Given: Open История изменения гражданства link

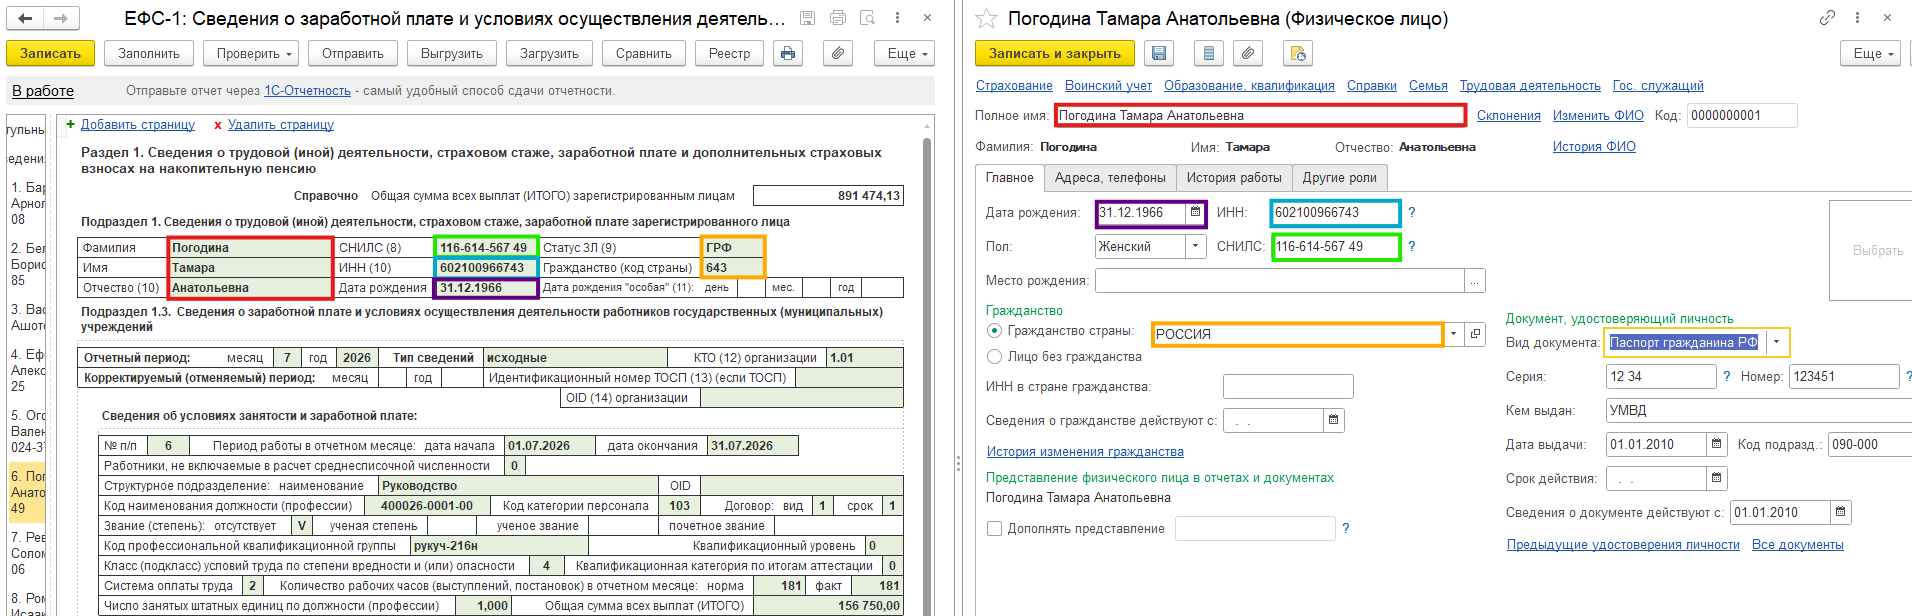Looking at the screenshot, I should [x=1085, y=452].
